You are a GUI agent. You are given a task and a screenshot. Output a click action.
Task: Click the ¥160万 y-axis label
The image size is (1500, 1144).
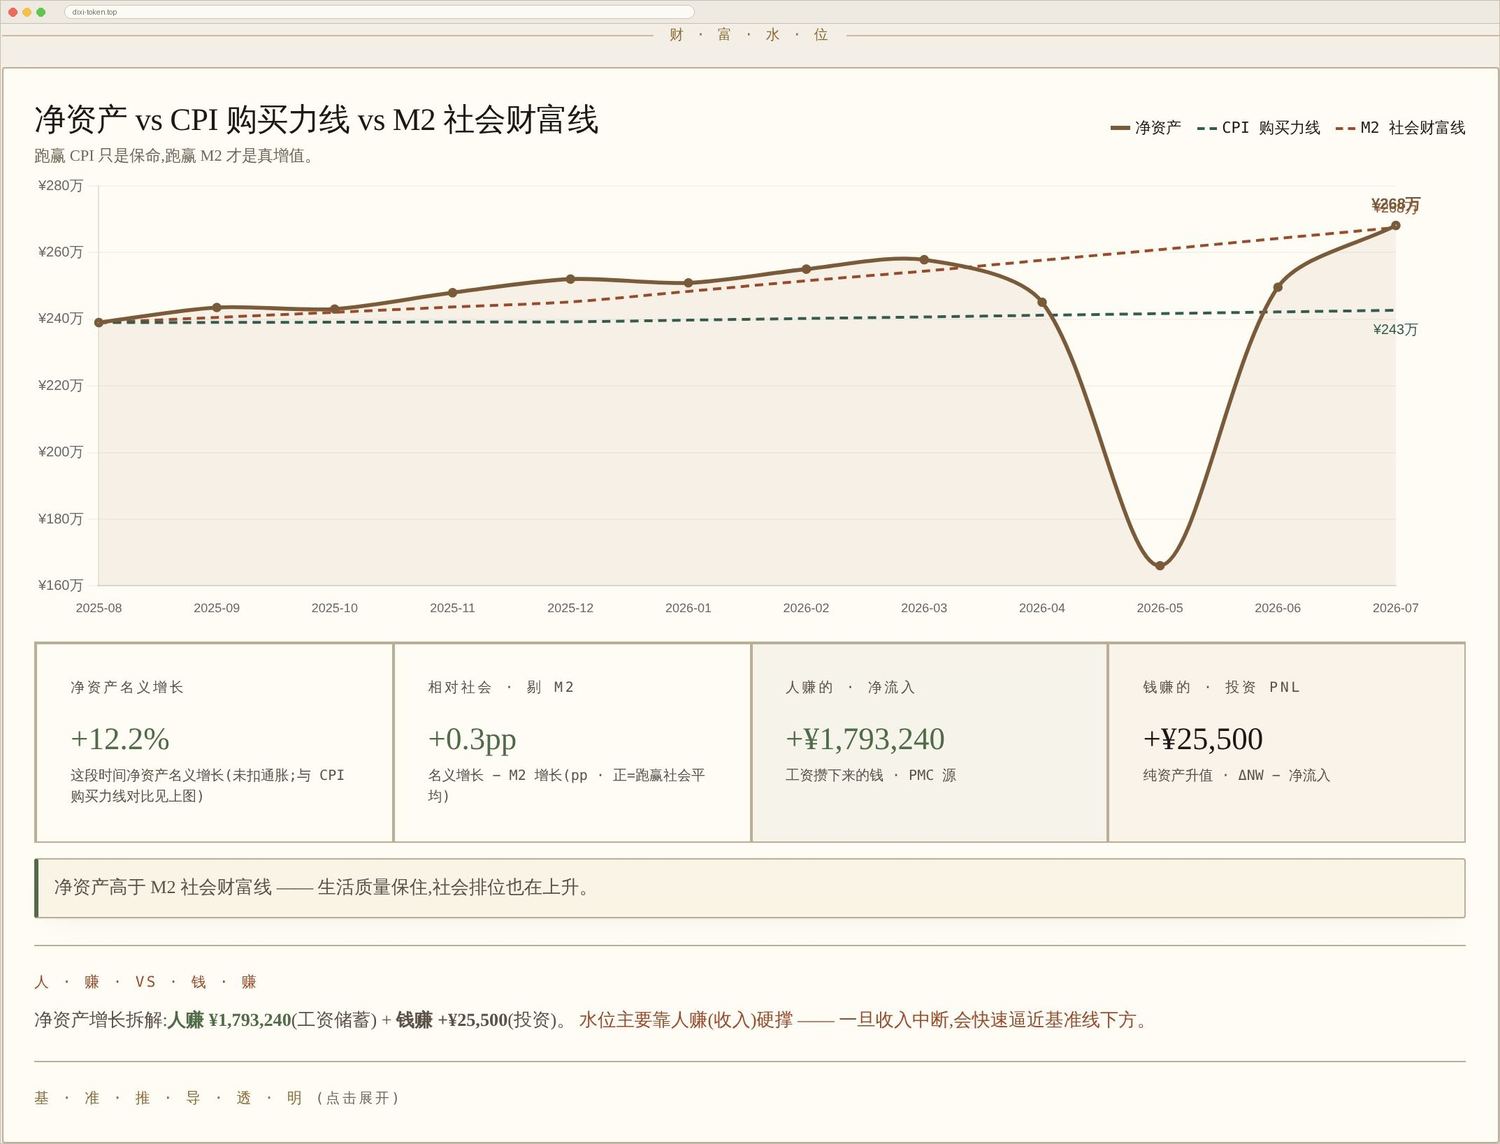pos(61,585)
